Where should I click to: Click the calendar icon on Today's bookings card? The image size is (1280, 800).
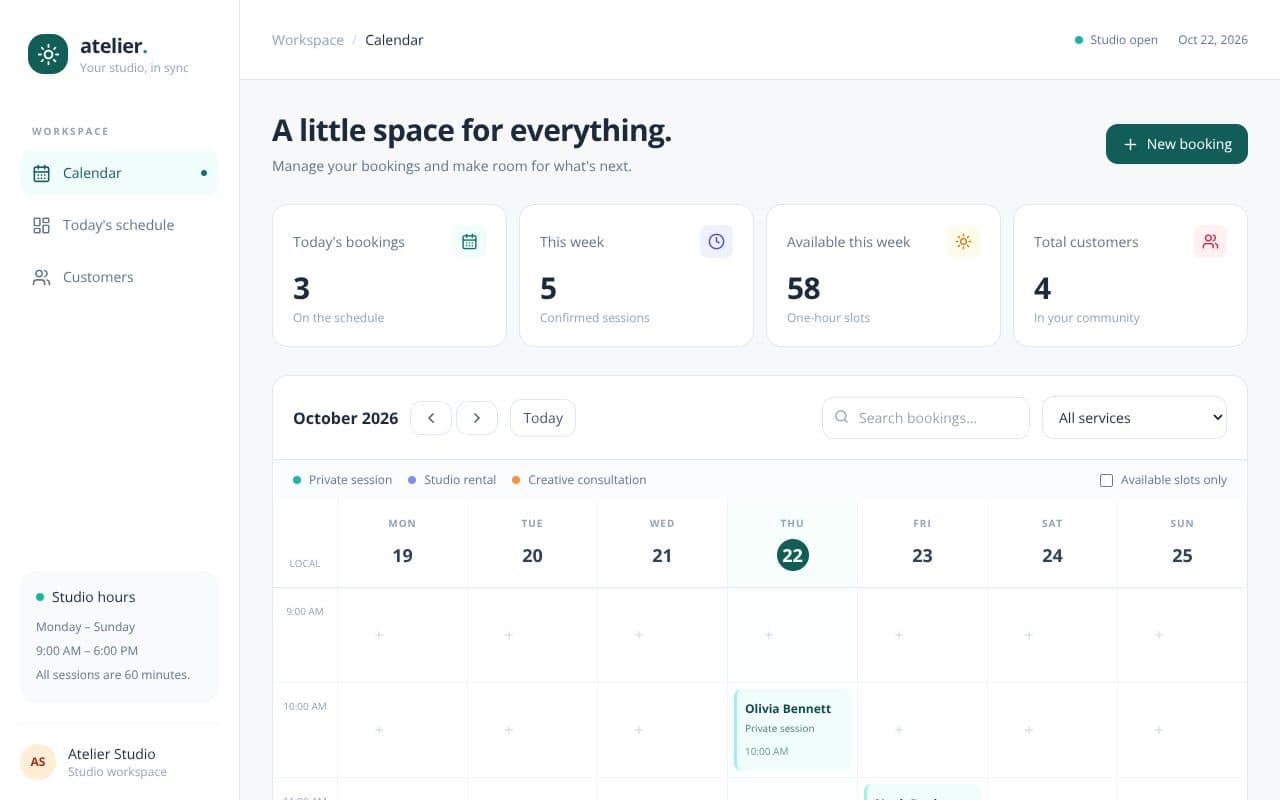coord(469,241)
